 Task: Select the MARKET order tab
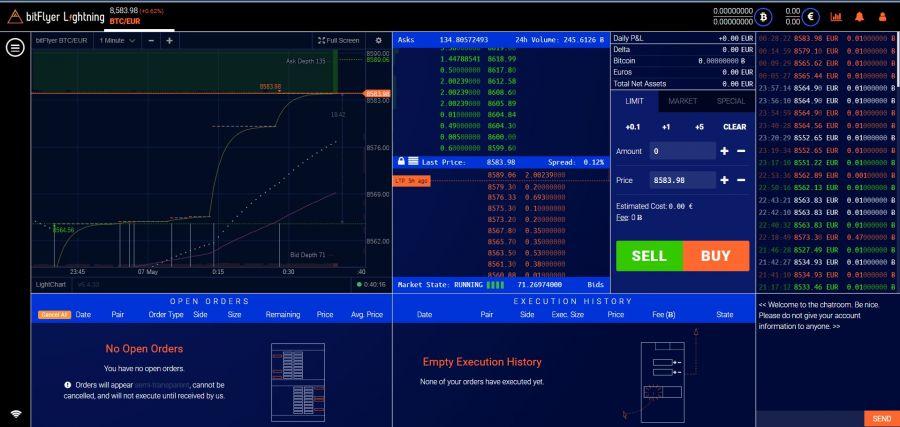point(682,101)
